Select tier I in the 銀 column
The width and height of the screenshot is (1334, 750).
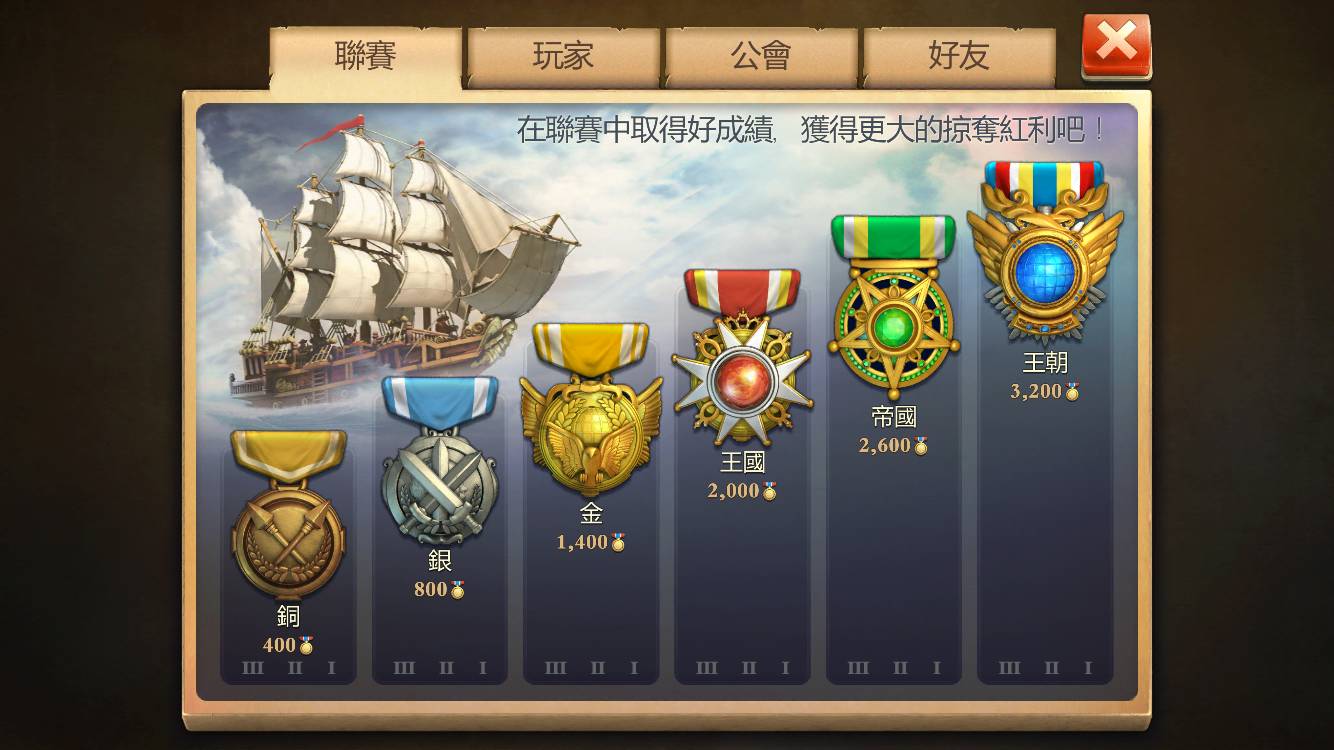483,668
